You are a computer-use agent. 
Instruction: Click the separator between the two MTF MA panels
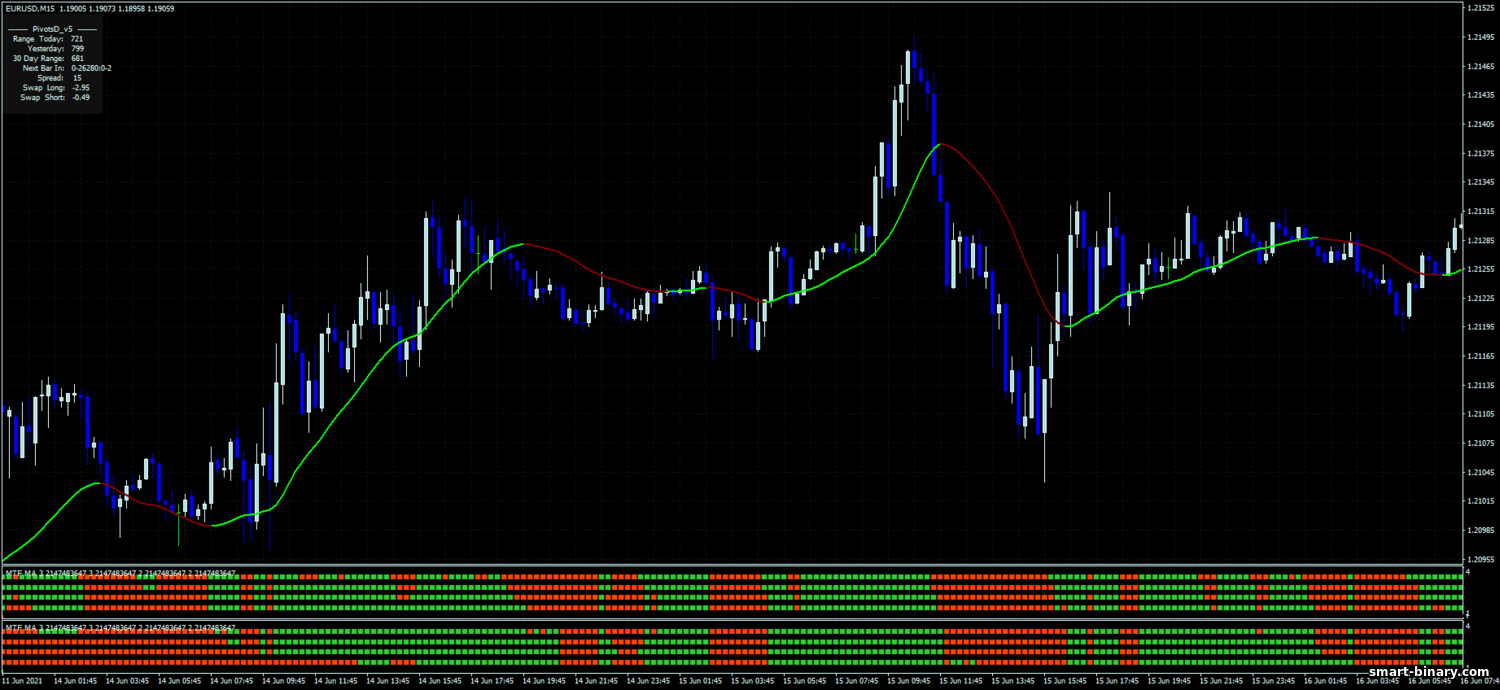pyautogui.click(x=730, y=618)
